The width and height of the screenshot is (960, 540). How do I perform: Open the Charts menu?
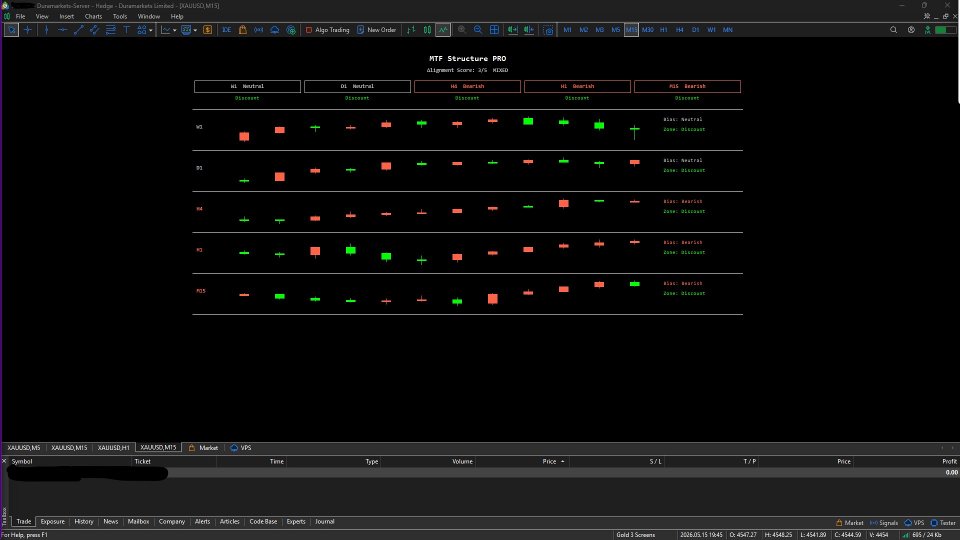pyautogui.click(x=93, y=17)
